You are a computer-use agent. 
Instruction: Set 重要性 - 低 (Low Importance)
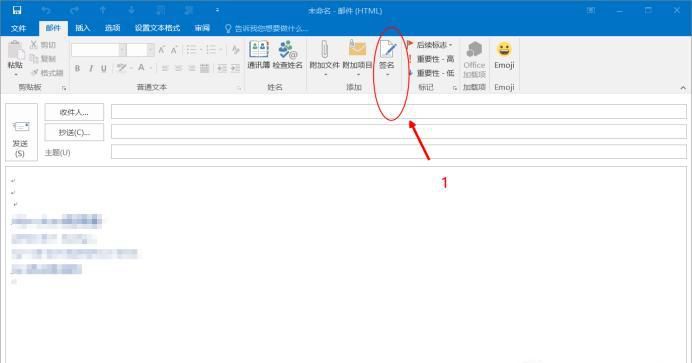pyautogui.click(x=431, y=73)
